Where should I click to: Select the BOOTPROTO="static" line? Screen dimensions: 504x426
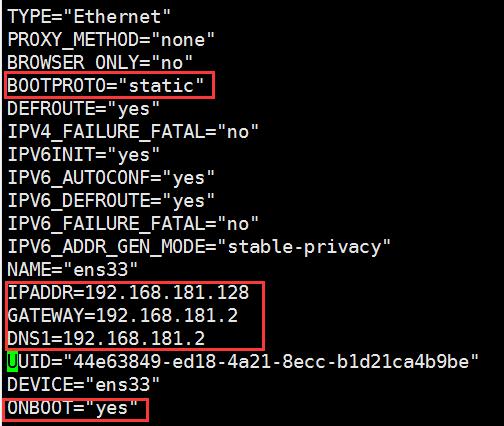pos(105,85)
